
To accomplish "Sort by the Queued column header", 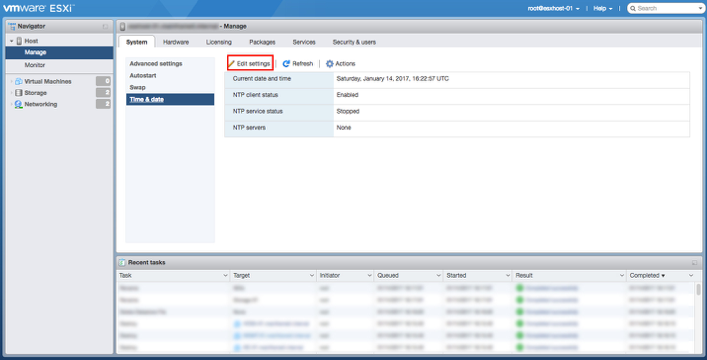I will click(388, 276).
